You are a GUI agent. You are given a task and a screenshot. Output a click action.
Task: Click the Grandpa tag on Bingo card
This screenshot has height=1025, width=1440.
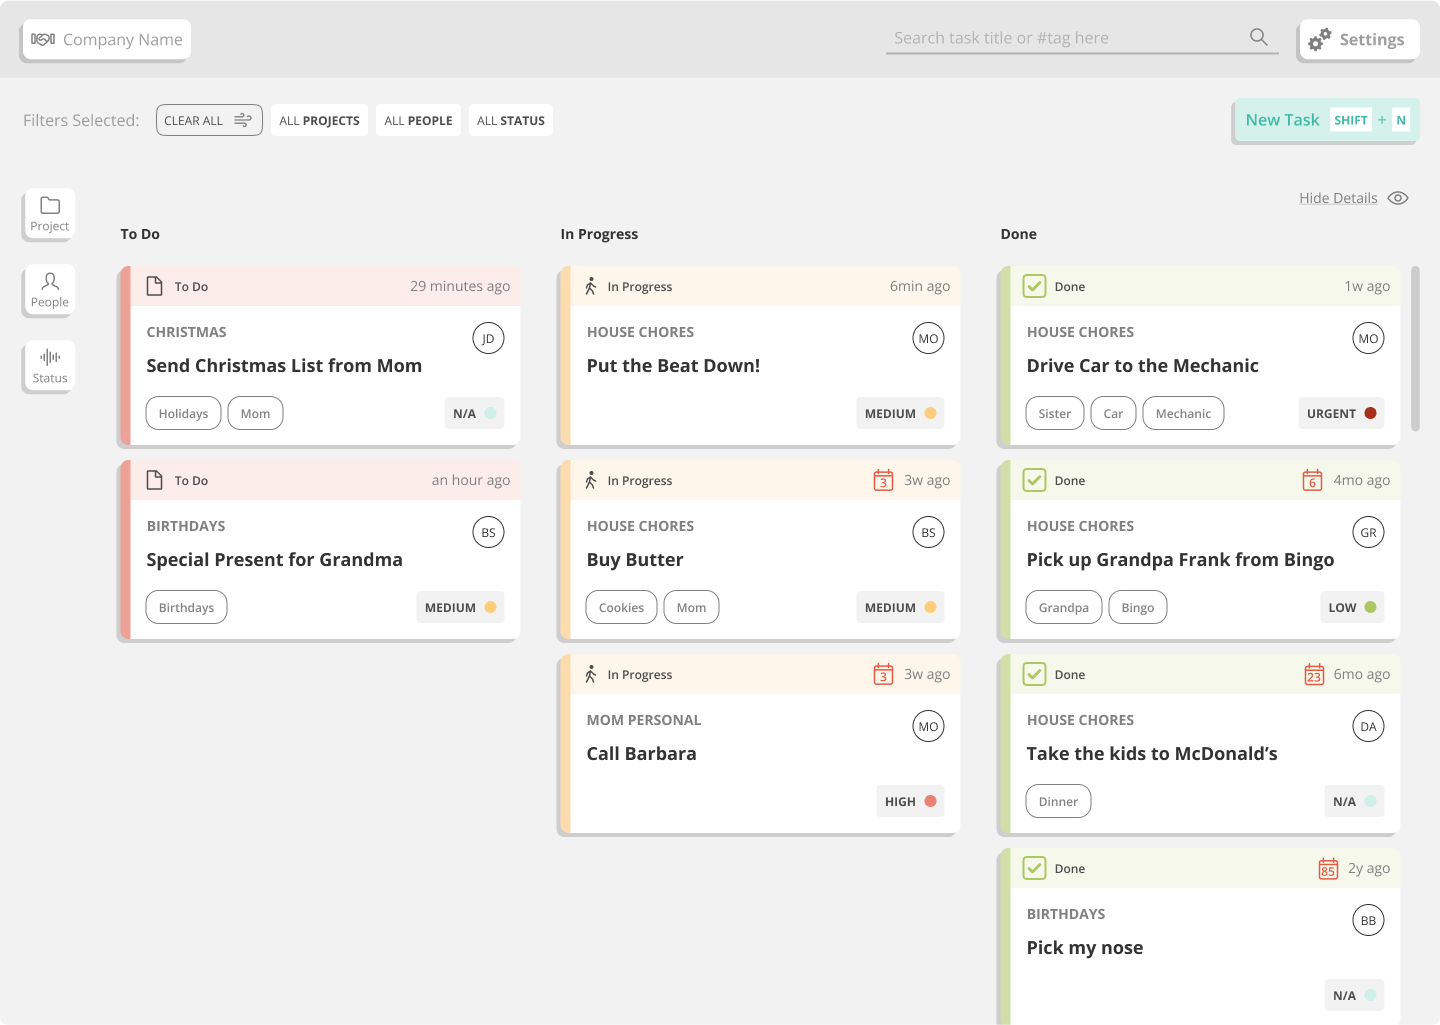tap(1064, 607)
